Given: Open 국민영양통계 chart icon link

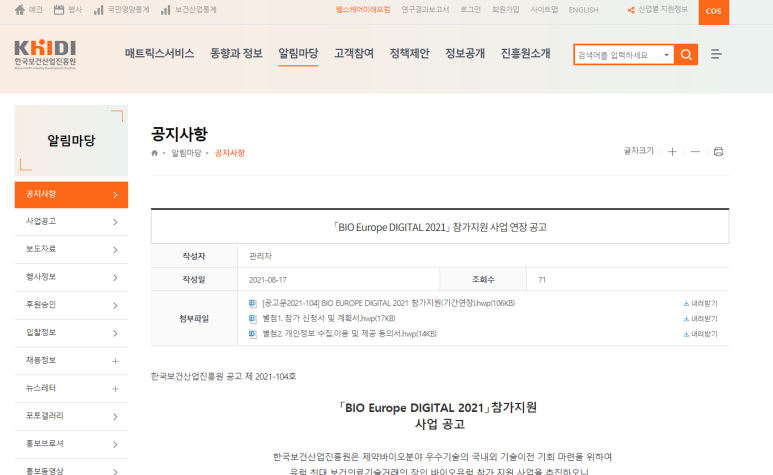Looking at the screenshot, I should 99,10.
